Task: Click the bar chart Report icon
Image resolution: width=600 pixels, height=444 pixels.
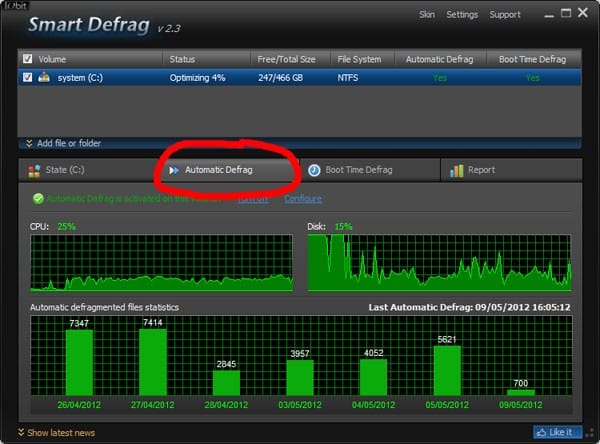Action: [457, 171]
